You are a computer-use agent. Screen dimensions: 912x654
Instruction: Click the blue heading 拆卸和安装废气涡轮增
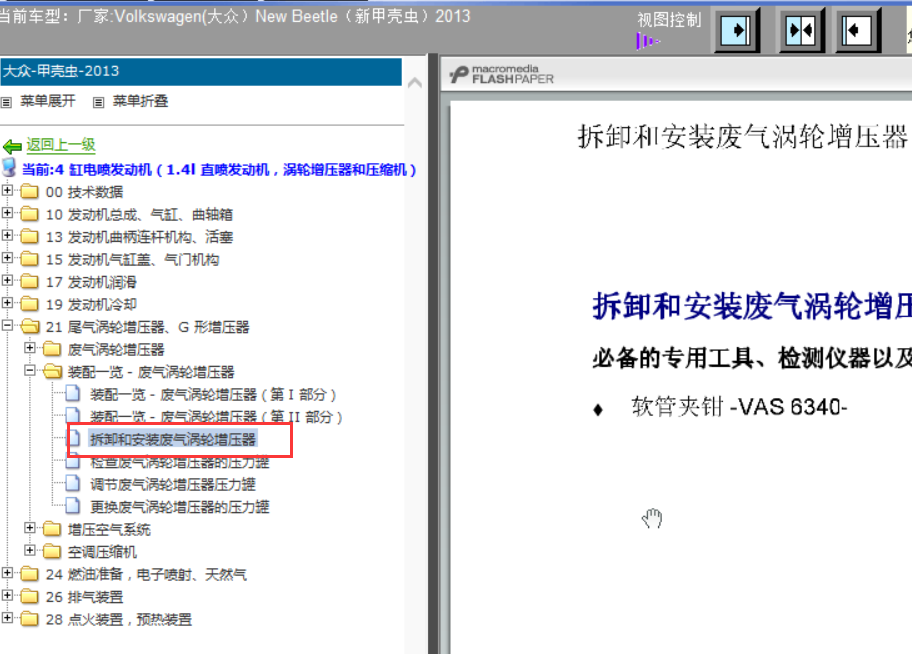[x=752, y=306]
